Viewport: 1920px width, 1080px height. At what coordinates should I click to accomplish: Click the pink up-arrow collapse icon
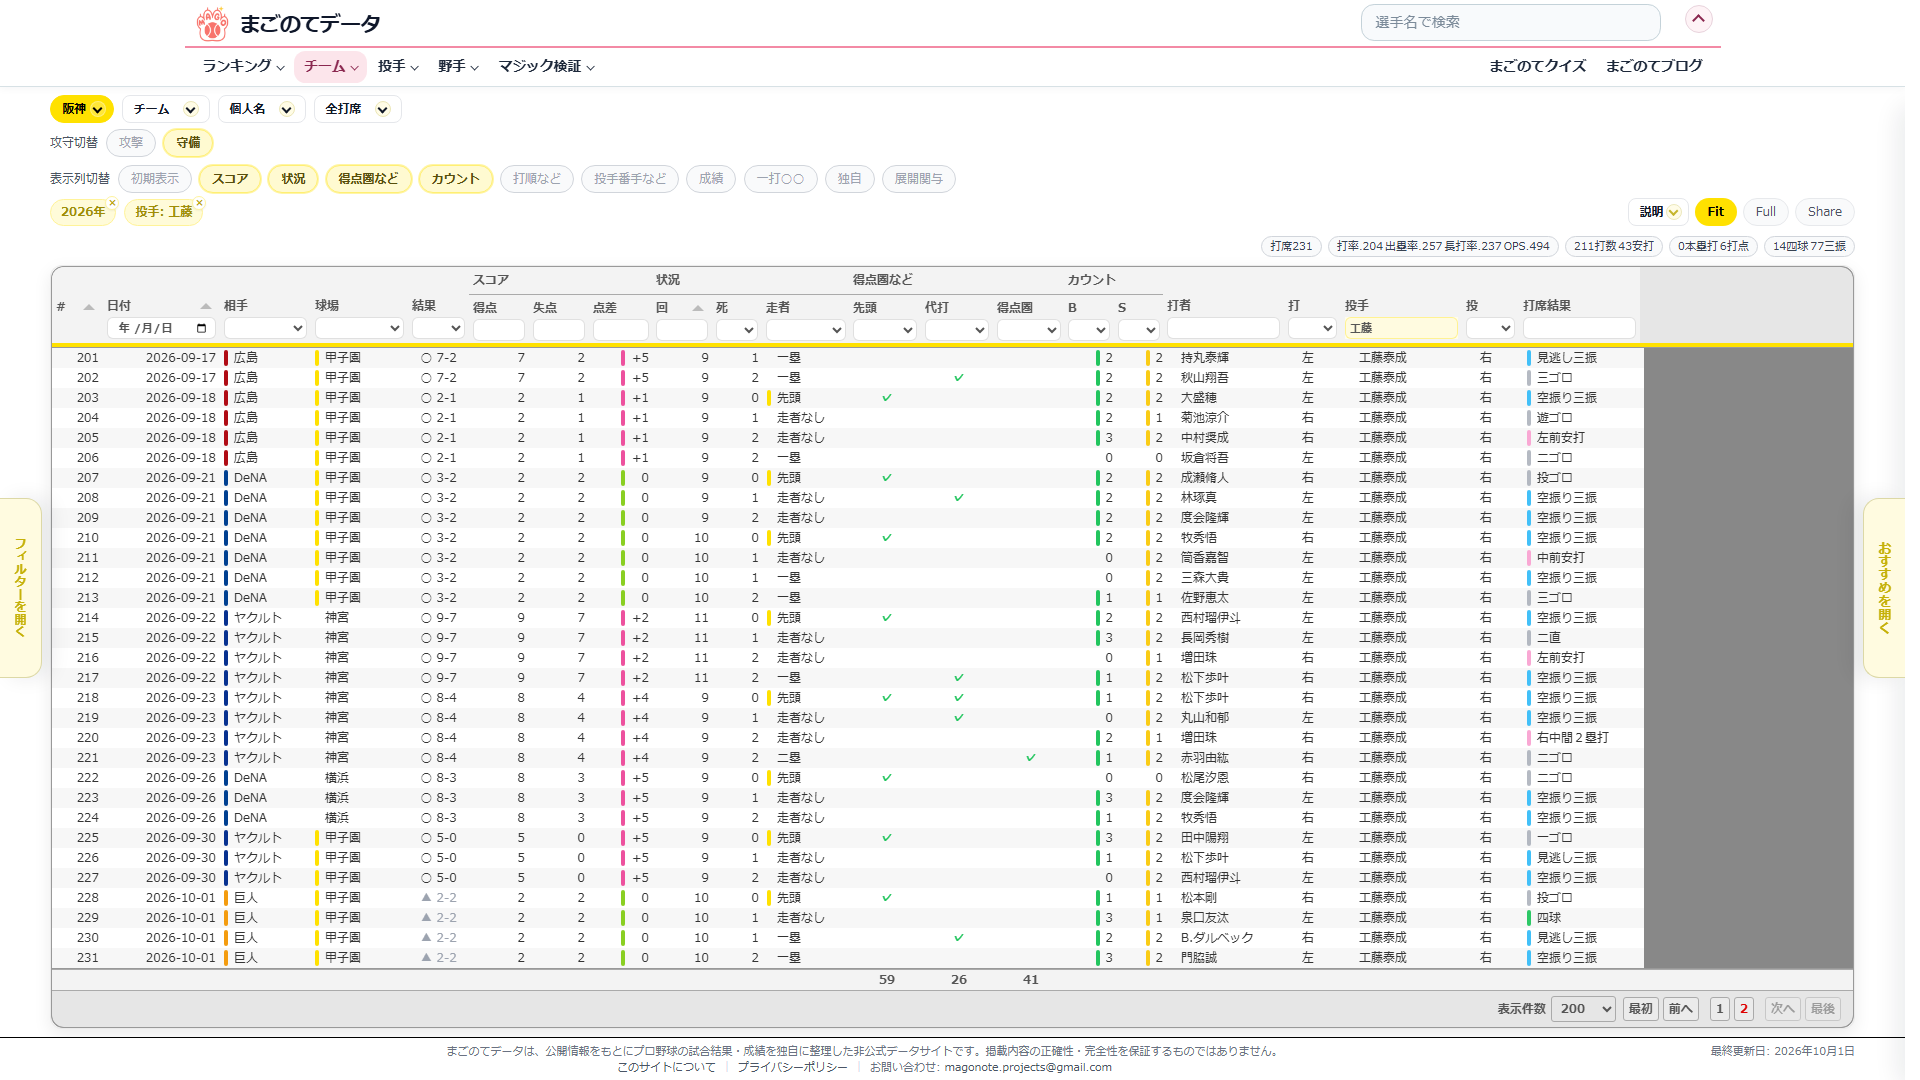tap(1698, 19)
